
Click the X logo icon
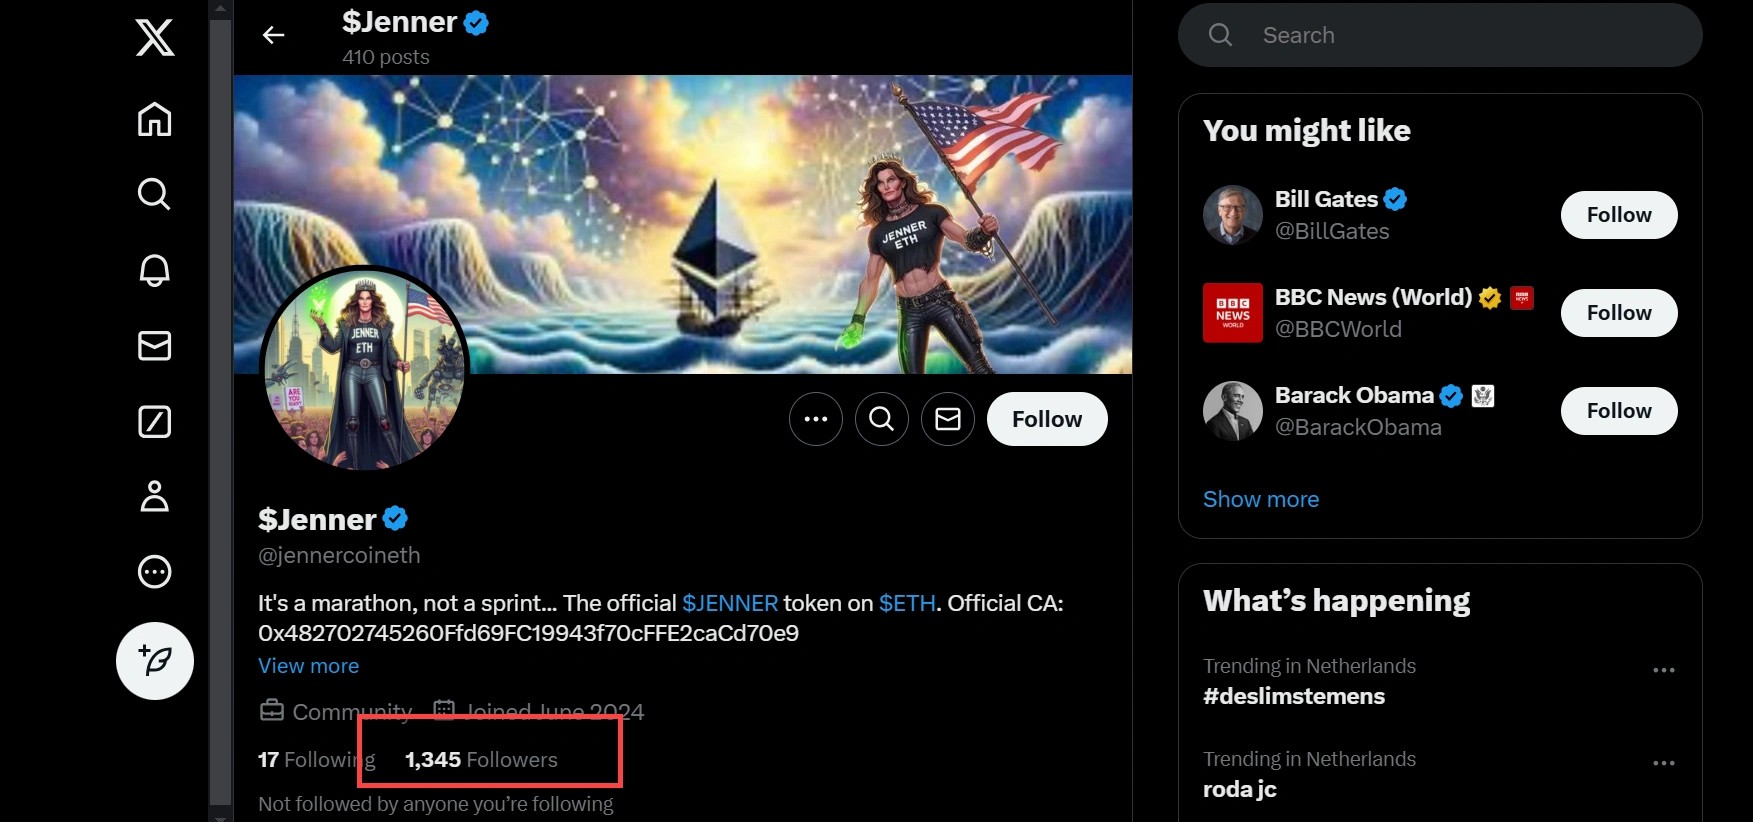(x=155, y=38)
